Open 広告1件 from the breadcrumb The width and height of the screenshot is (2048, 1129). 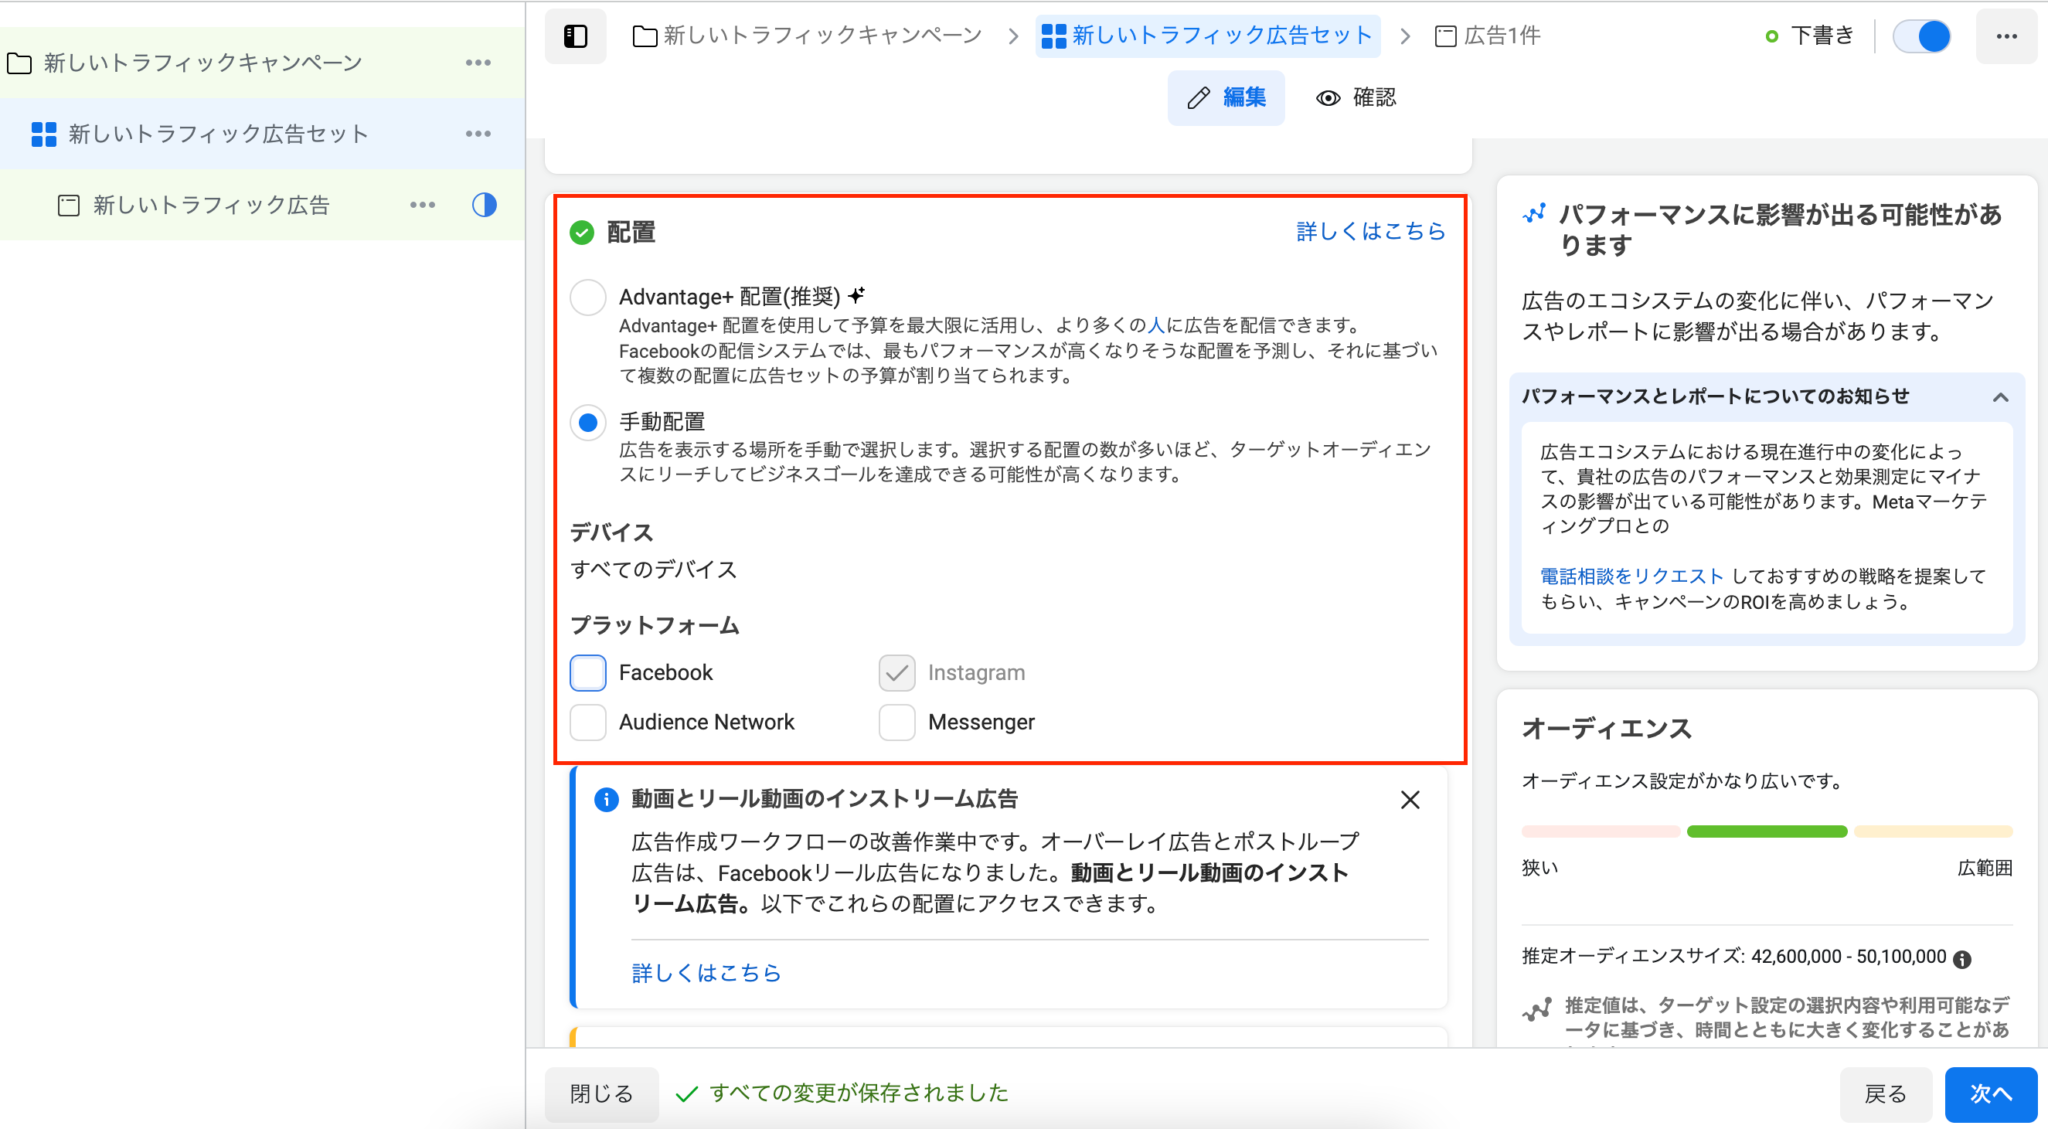(x=1500, y=34)
